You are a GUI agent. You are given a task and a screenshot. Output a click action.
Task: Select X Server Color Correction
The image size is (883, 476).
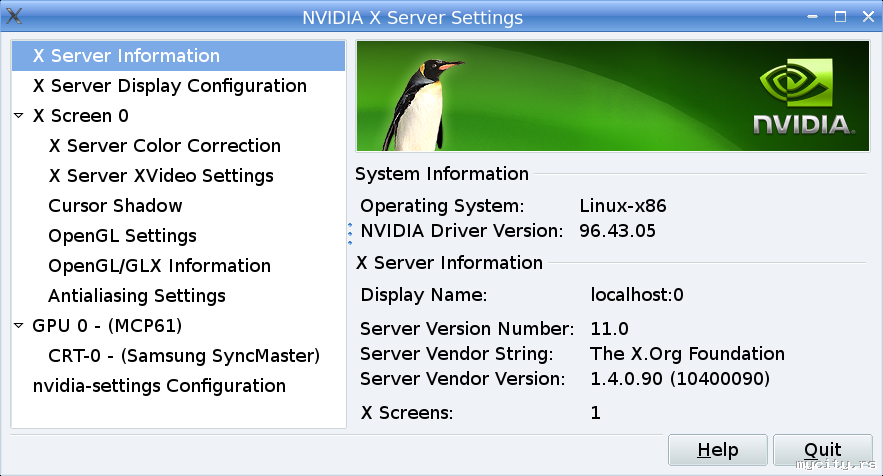tap(164, 146)
